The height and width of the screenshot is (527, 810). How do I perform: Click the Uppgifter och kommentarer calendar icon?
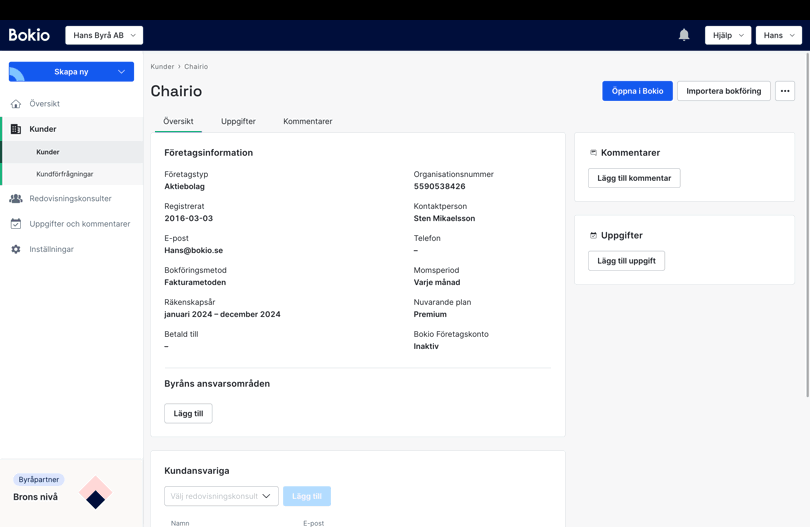(x=16, y=224)
